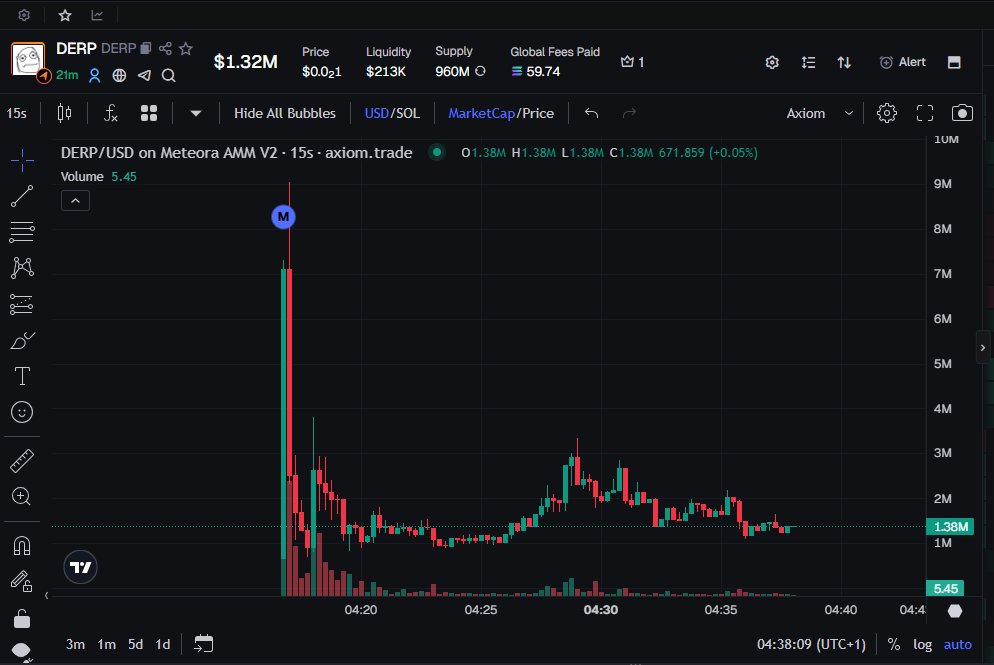Toggle the panel layout icon
The width and height of the screenshot is (994, 665).
coord(954,62)
